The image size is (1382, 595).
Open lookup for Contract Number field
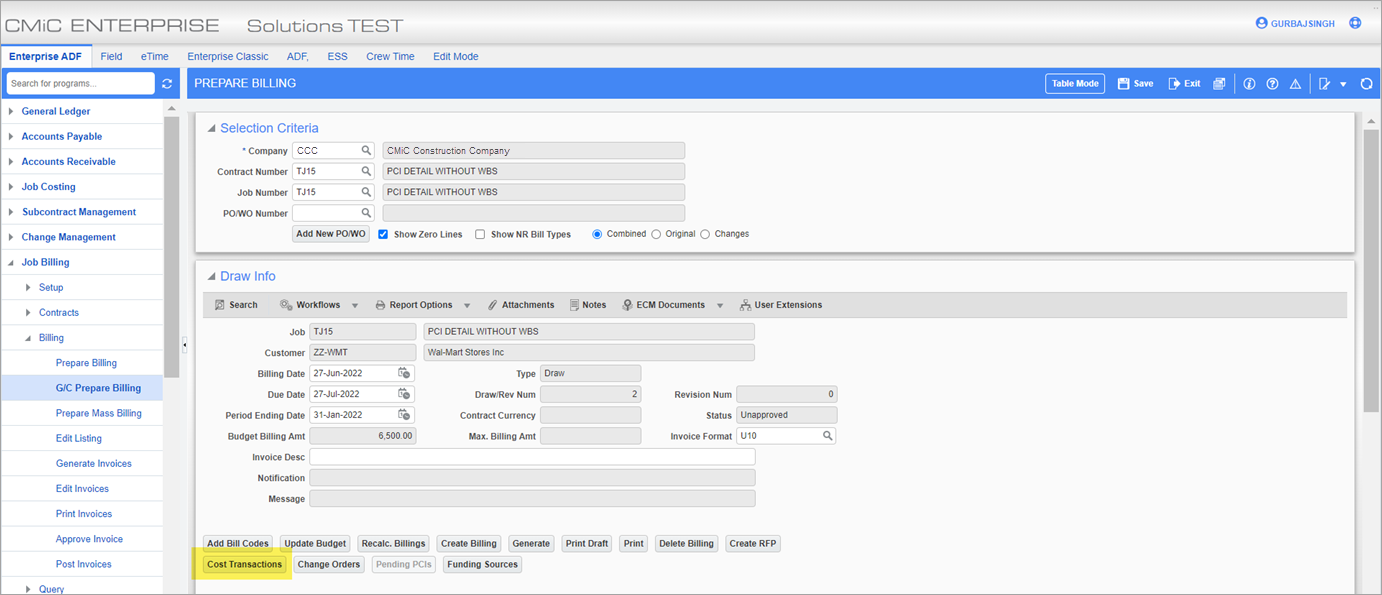(x=366, y=171)
